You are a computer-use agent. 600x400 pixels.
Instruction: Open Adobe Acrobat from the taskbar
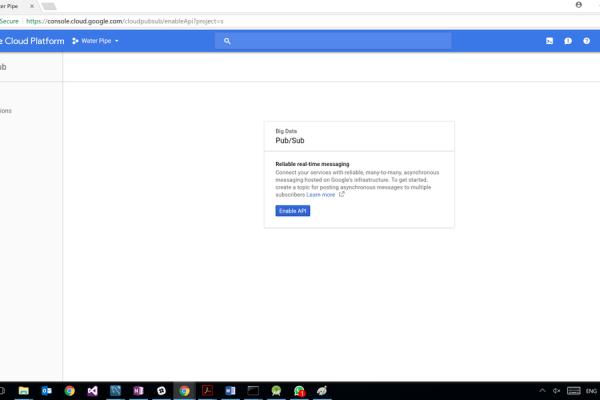[x=207, y=391]
